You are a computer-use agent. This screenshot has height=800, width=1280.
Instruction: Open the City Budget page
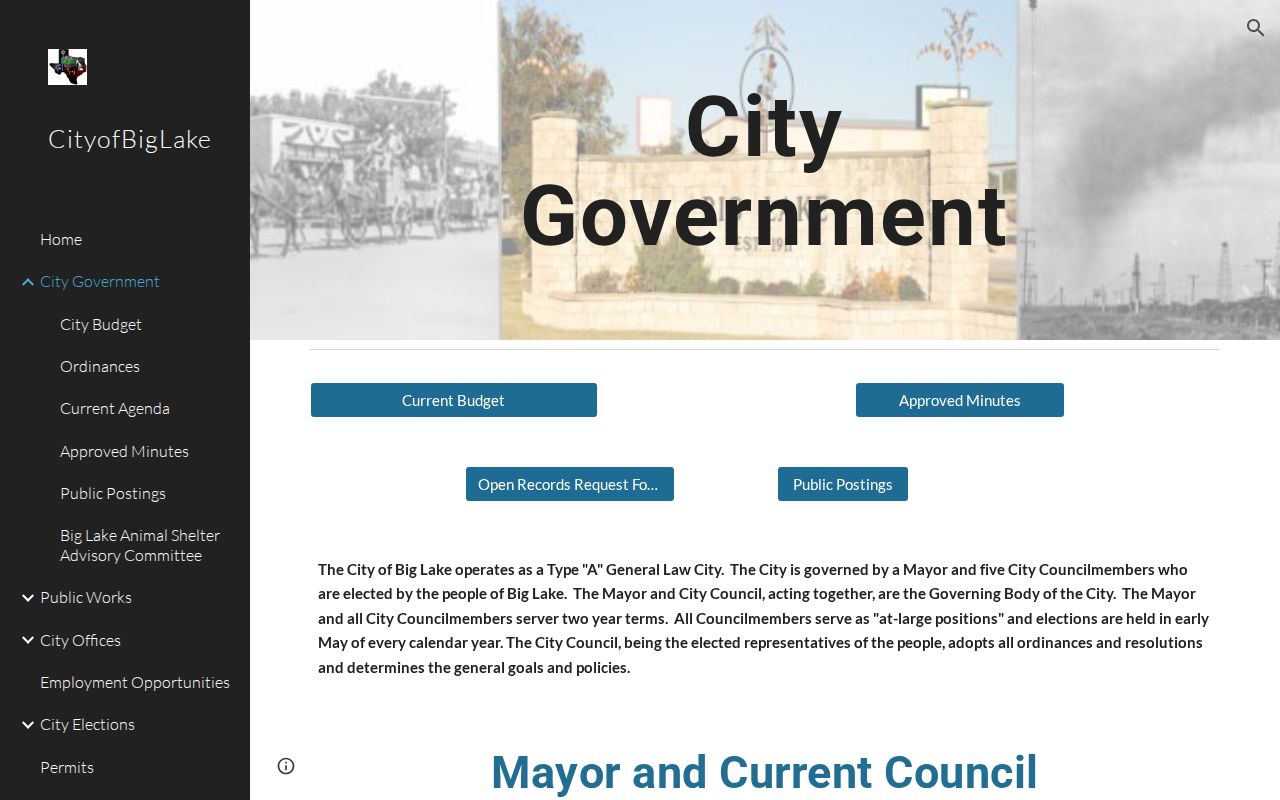(x=101, y=324)
